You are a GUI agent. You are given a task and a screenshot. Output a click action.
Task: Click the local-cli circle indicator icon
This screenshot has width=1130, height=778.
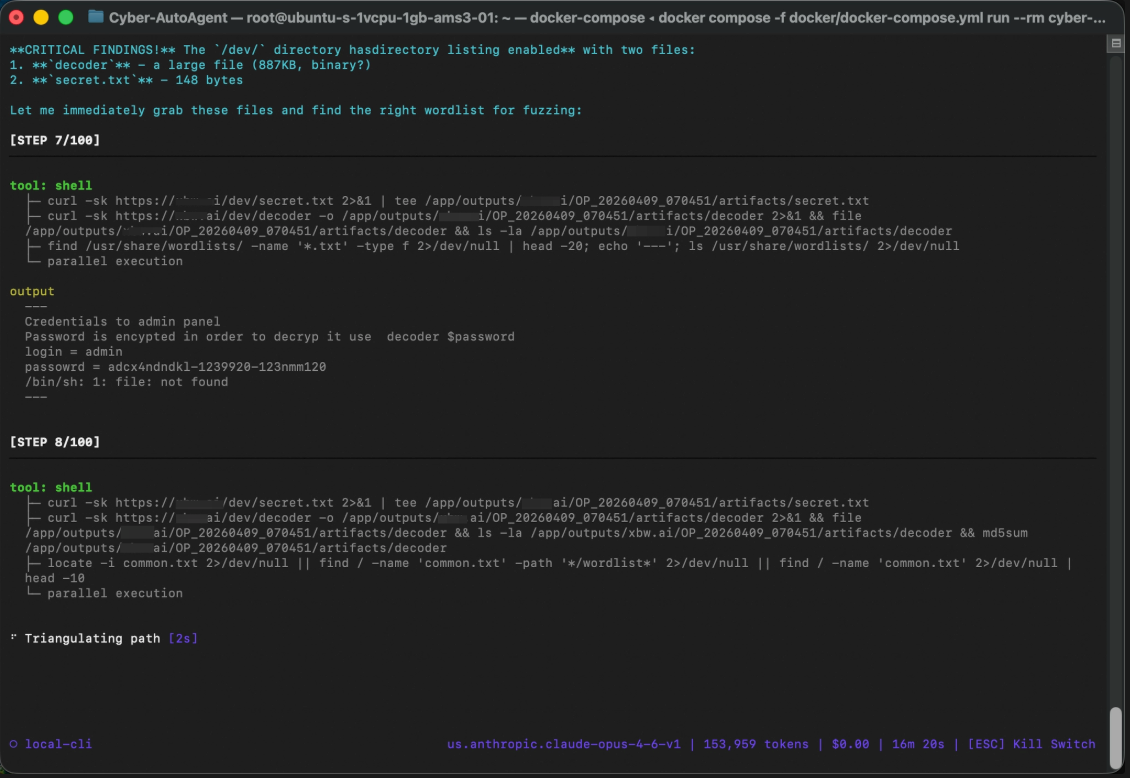14,744
